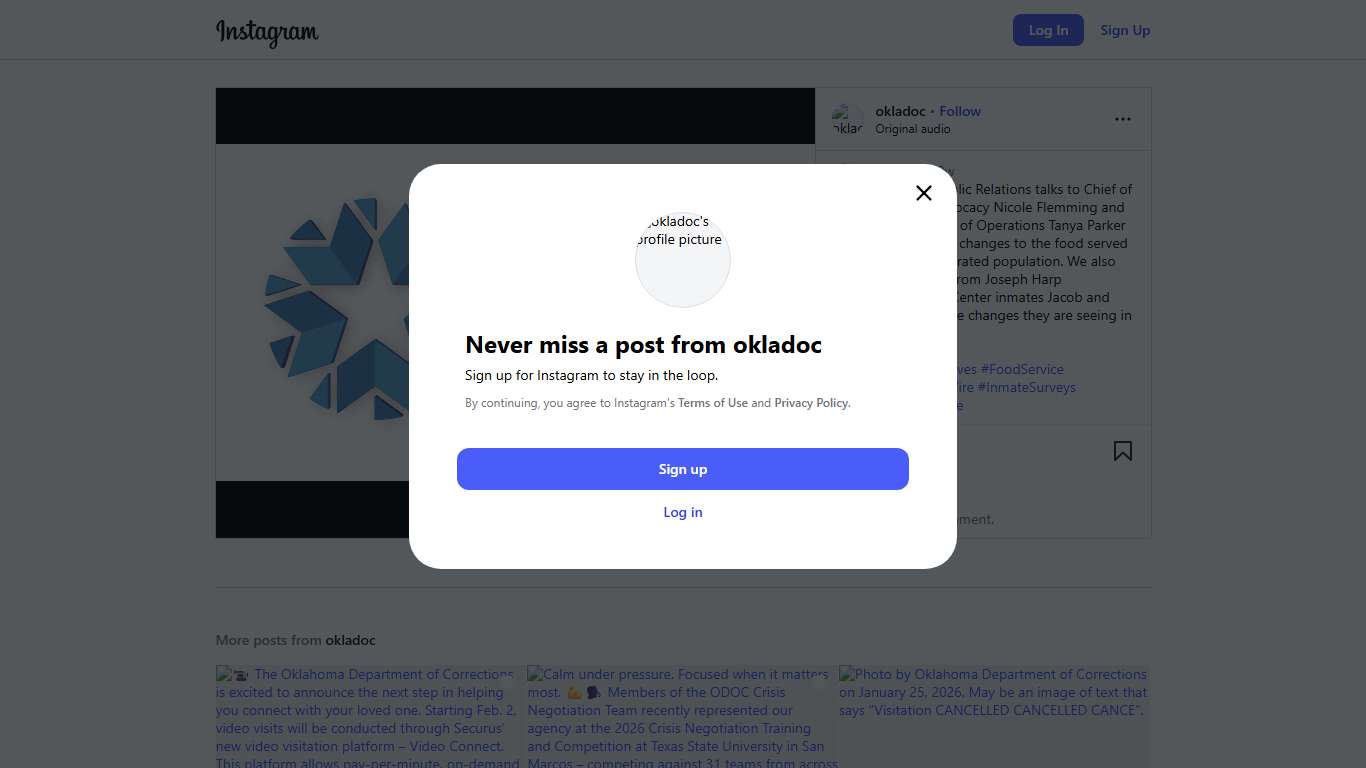This screenshot has width=1366, height=768.
Task: Click the Log In button in header
Action: [1048, 30]
